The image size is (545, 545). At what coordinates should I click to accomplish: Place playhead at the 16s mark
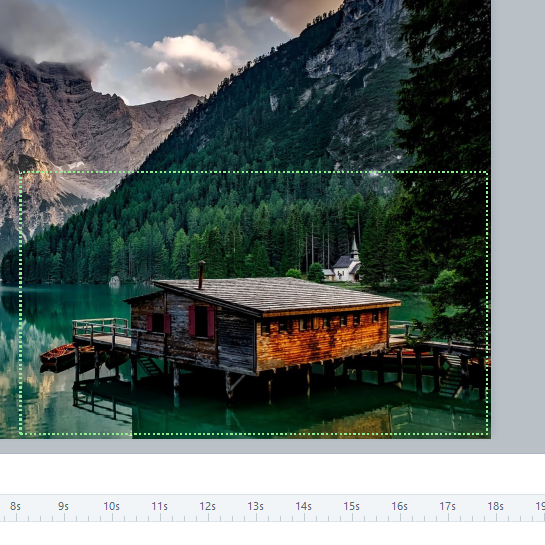(x=399, y=506)
